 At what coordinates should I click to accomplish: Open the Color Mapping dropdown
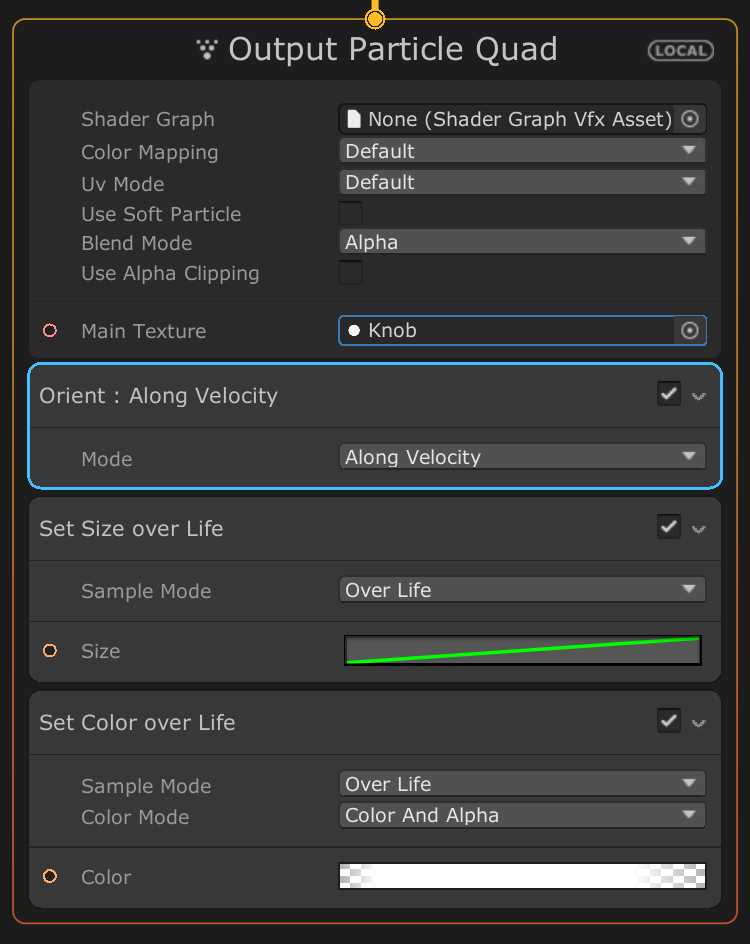(522, 151)
